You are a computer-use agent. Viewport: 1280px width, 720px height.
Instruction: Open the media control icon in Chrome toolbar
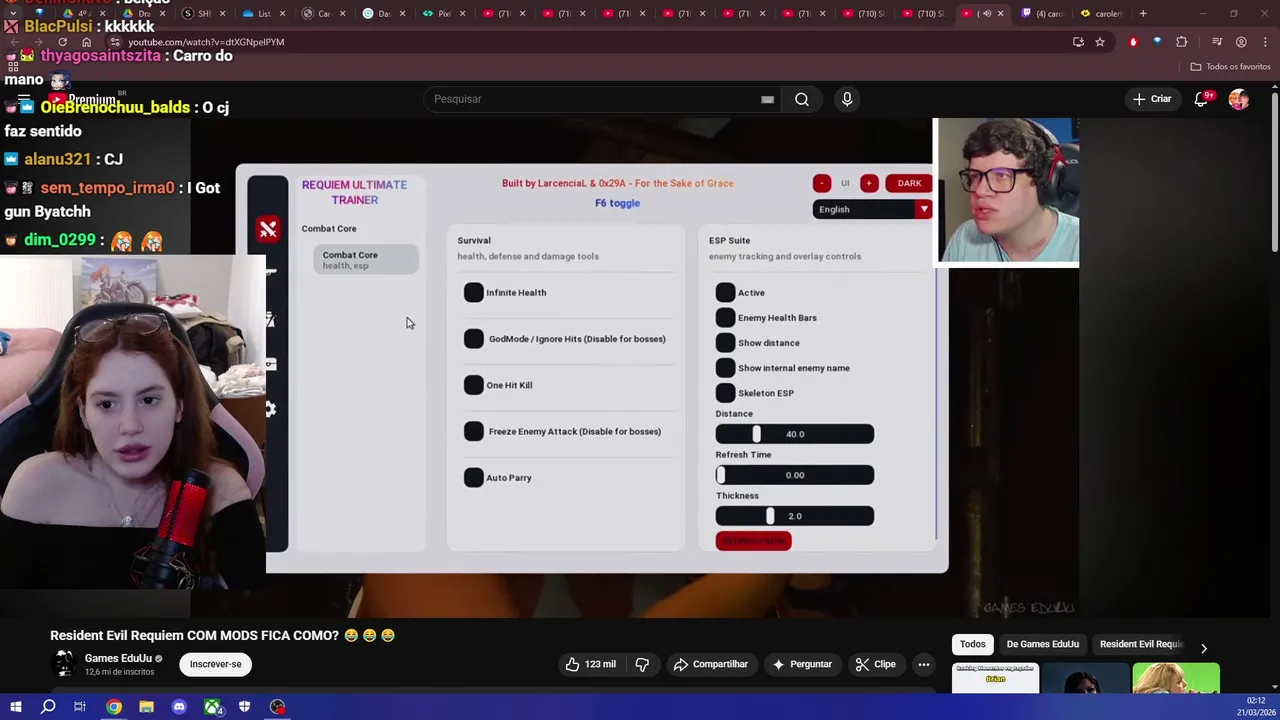(1217, 42)
